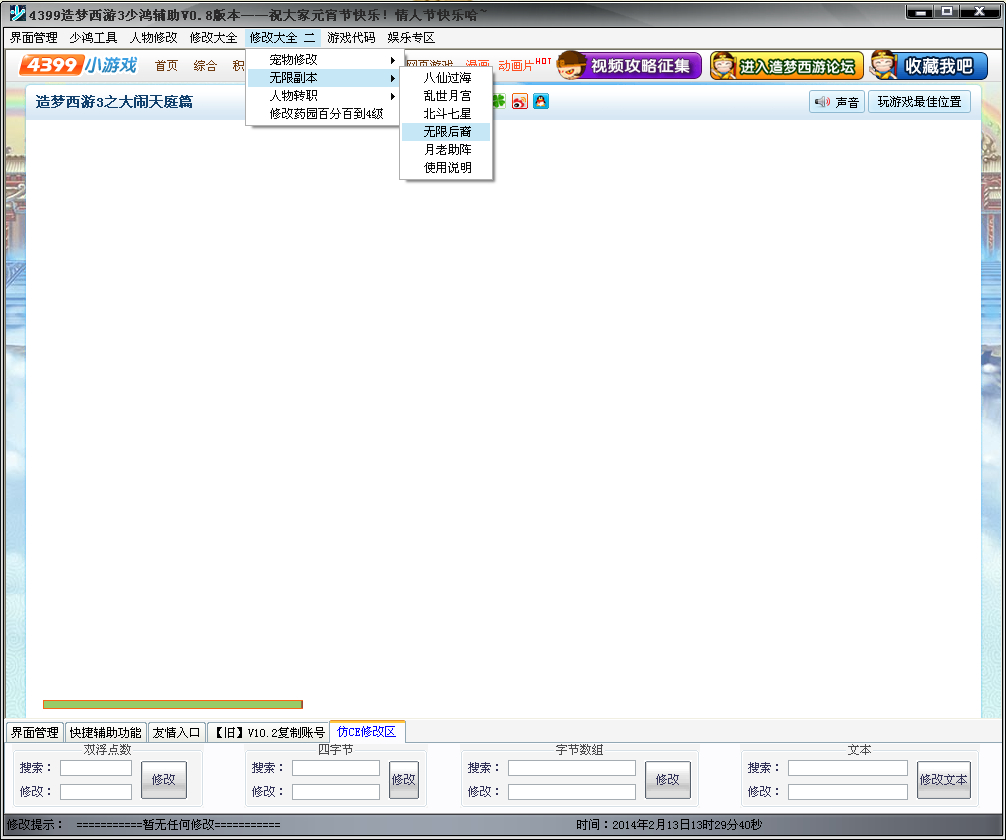Image resolution: width=1006 pixels, height=840 pixels.
Task: Open the 人物修改 menu
Action: [153, 38]
